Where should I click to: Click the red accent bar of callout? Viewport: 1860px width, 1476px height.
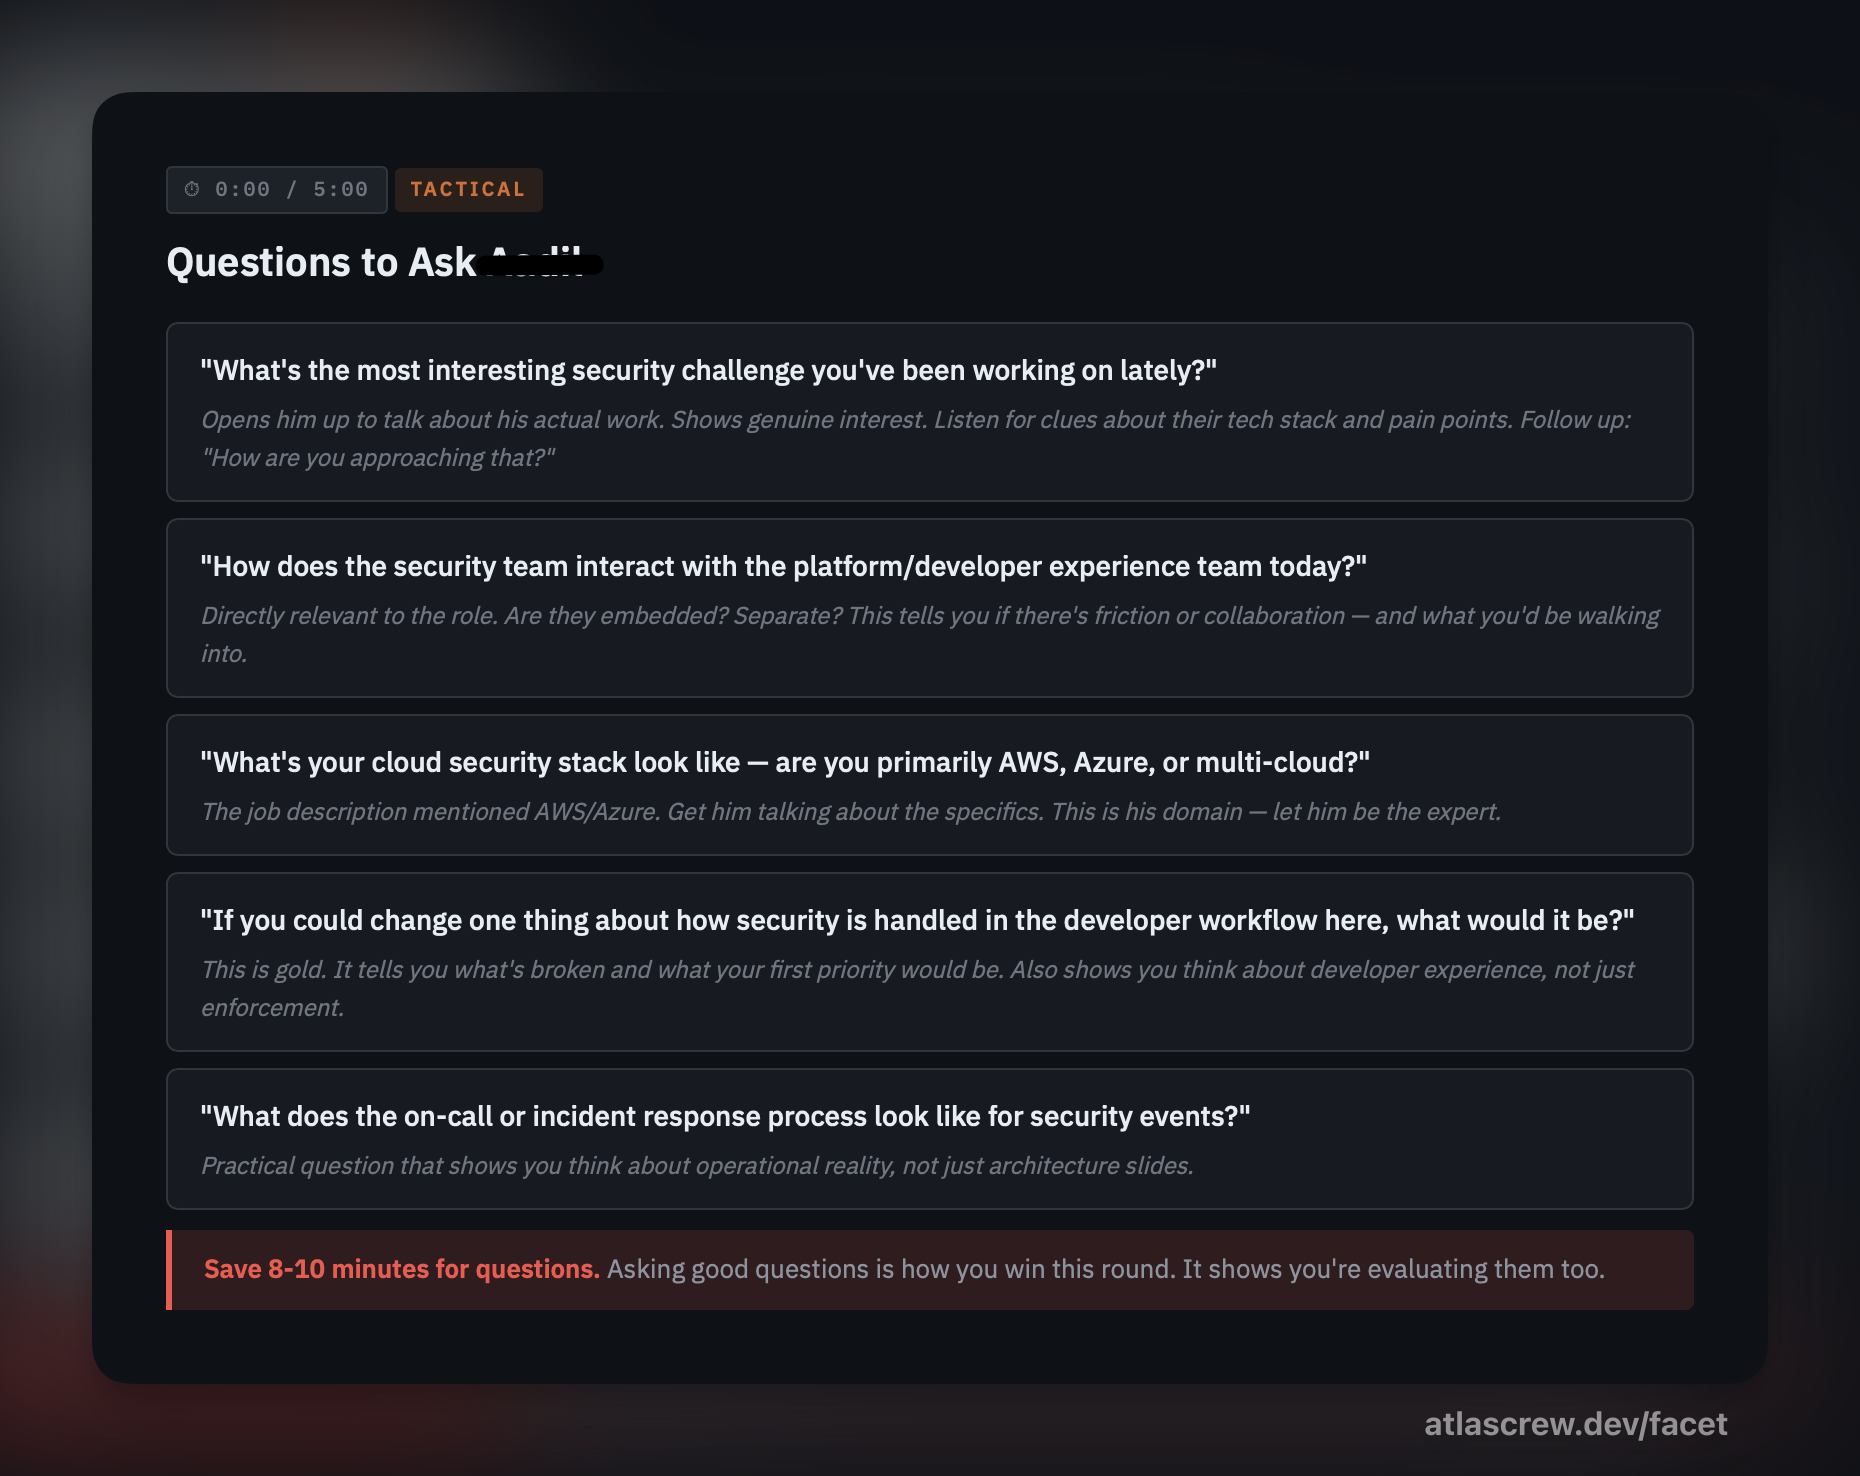pyautogui.click(x=169, y=1269)
